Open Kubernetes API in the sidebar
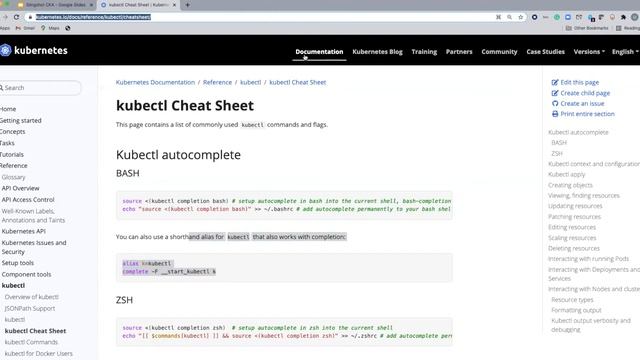This screenshot has width=640, height=360. [24, 231]
